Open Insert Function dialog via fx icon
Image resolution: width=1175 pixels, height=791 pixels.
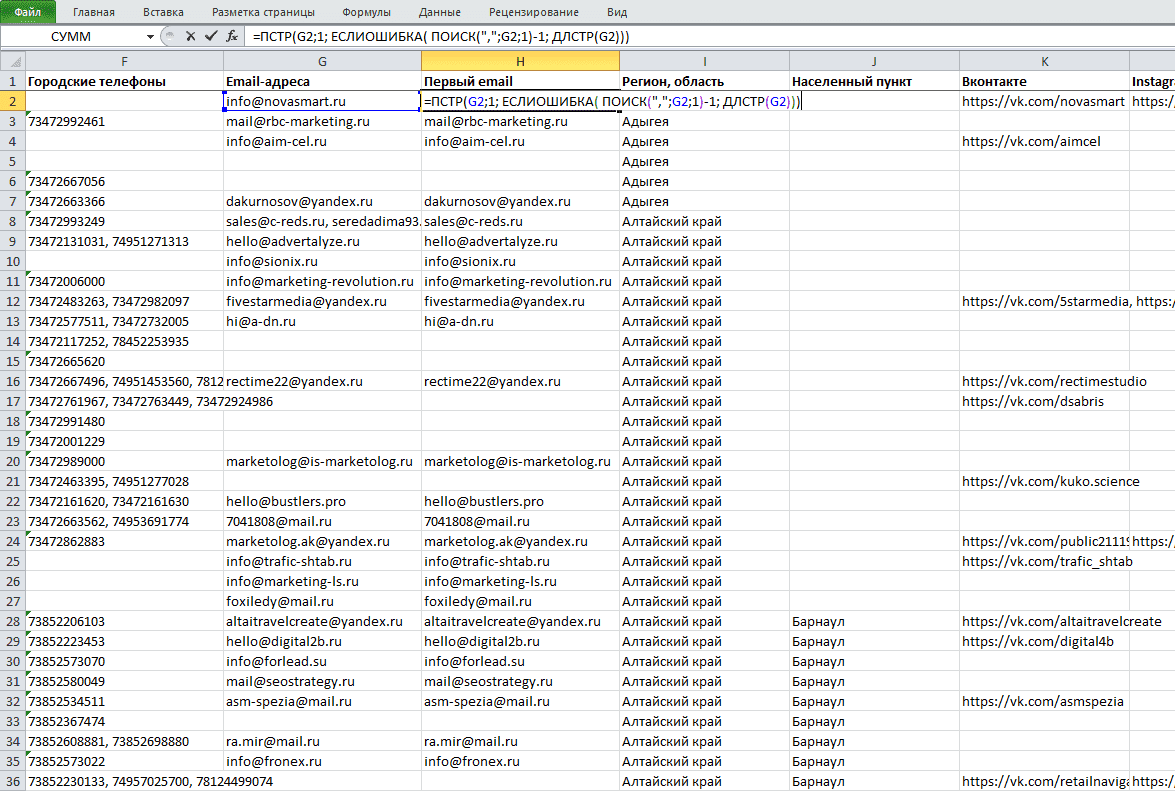pyautogui.click(x=232, y=36)
